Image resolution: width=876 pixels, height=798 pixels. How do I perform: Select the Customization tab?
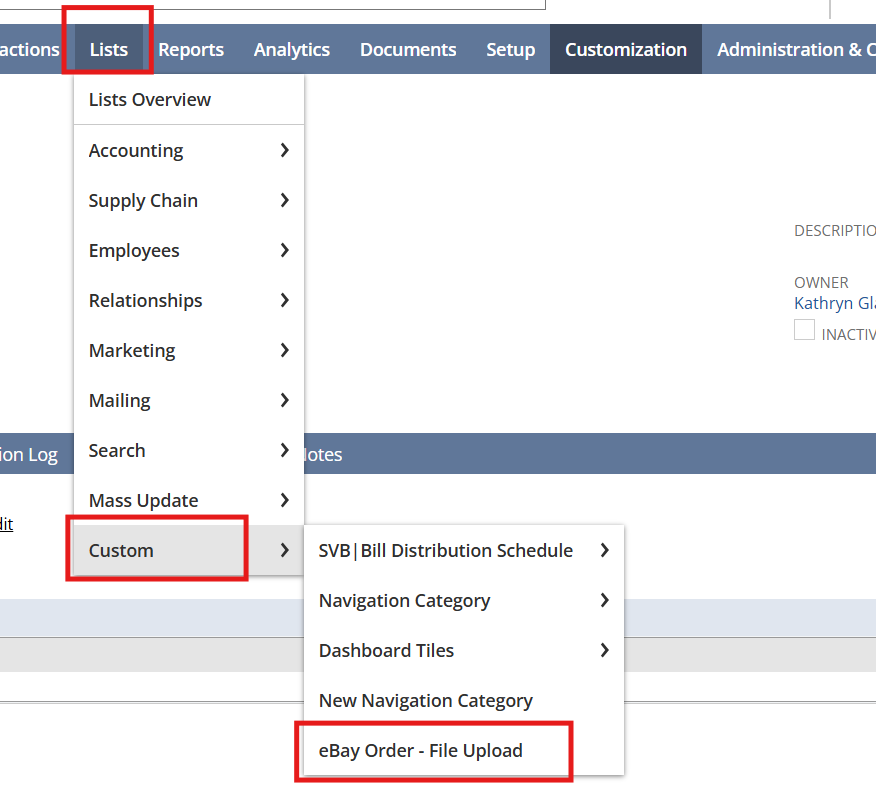[x=625, y=49]
